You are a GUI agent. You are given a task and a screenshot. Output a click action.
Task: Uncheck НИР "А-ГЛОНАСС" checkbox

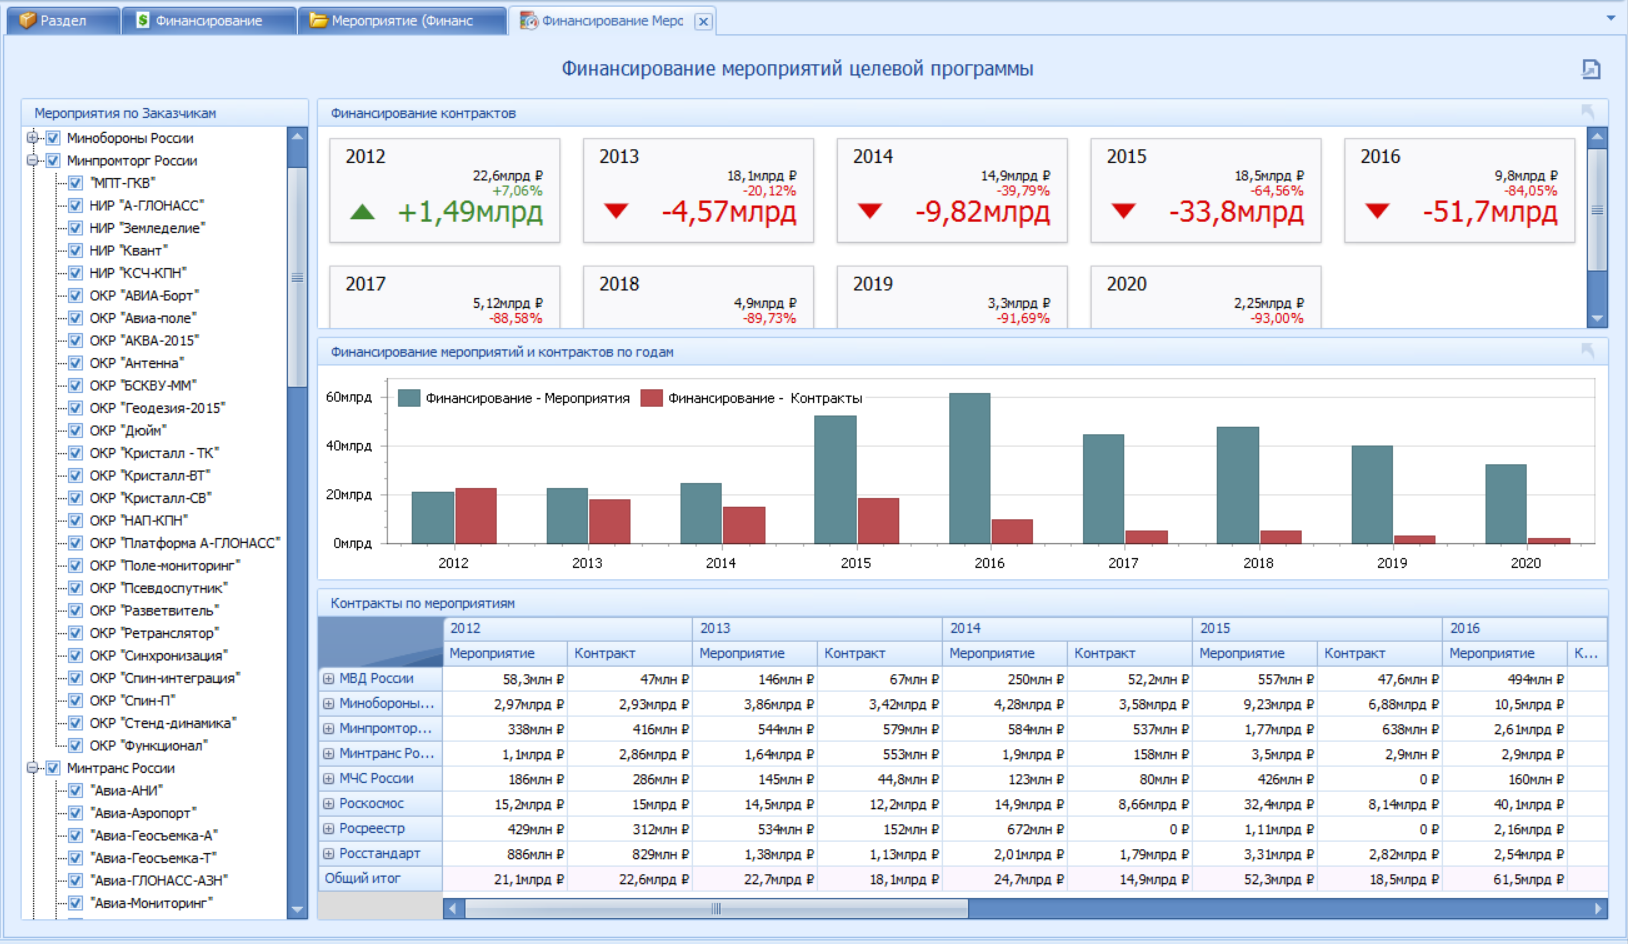76,205
